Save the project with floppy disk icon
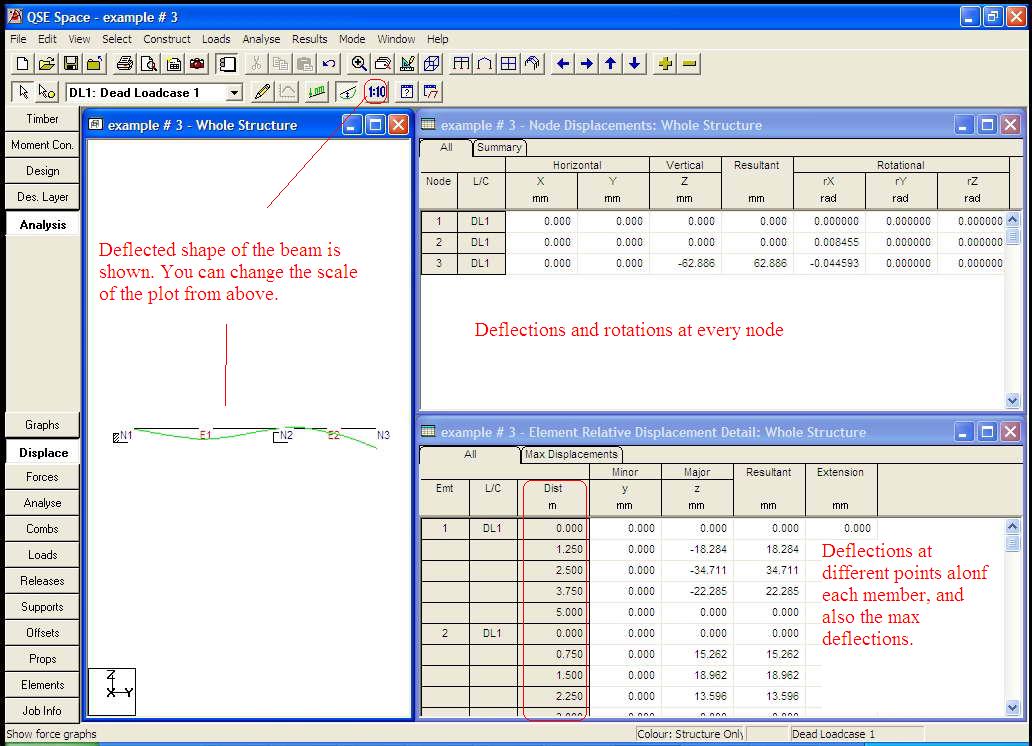Viewport: 1032px width, 746px height. [x=70, y=64]
